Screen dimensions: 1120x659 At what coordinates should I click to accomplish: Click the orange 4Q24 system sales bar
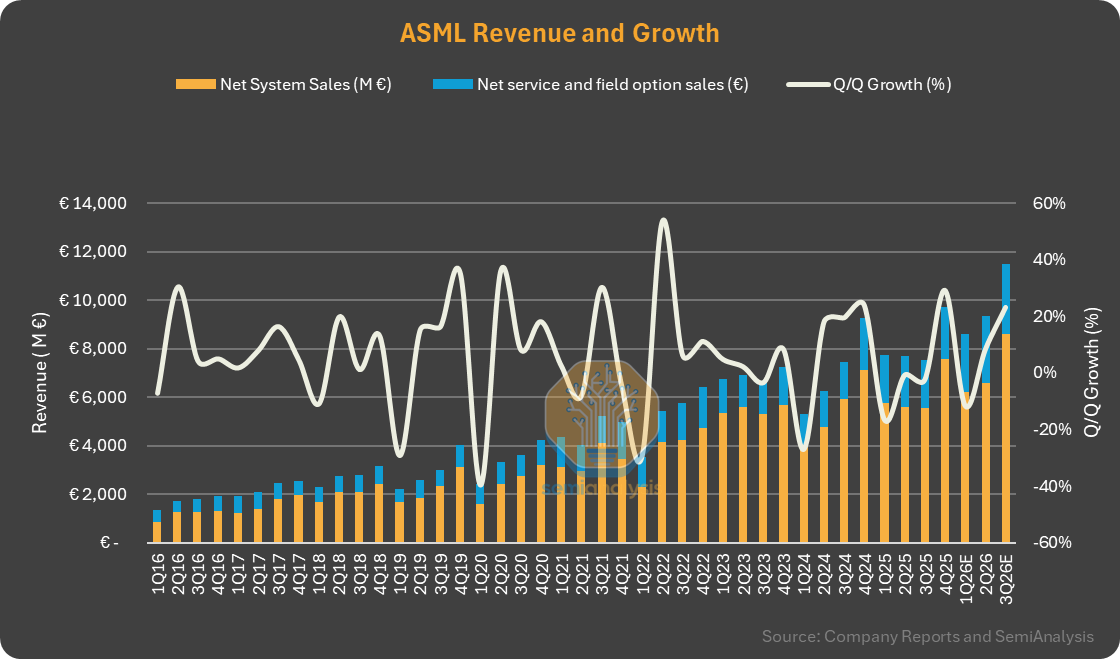(x=865, y=456)
